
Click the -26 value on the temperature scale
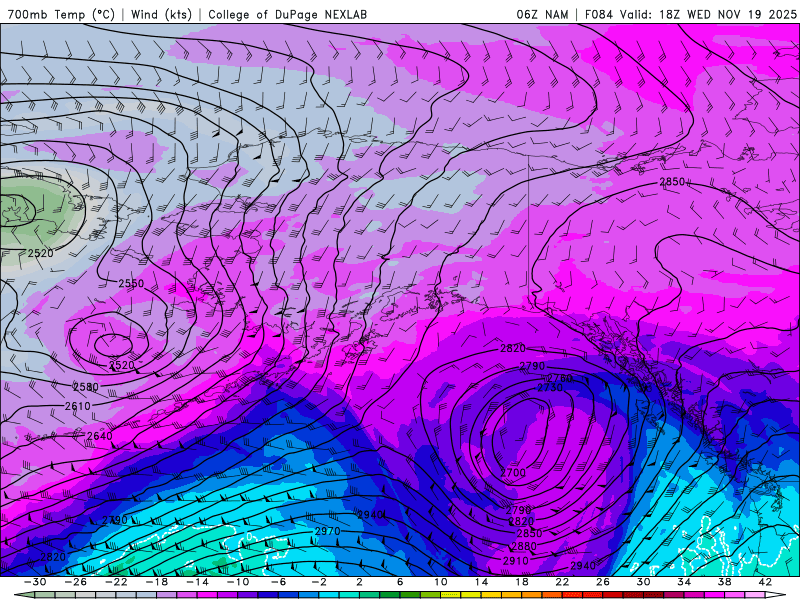click(x=76, y=582)
